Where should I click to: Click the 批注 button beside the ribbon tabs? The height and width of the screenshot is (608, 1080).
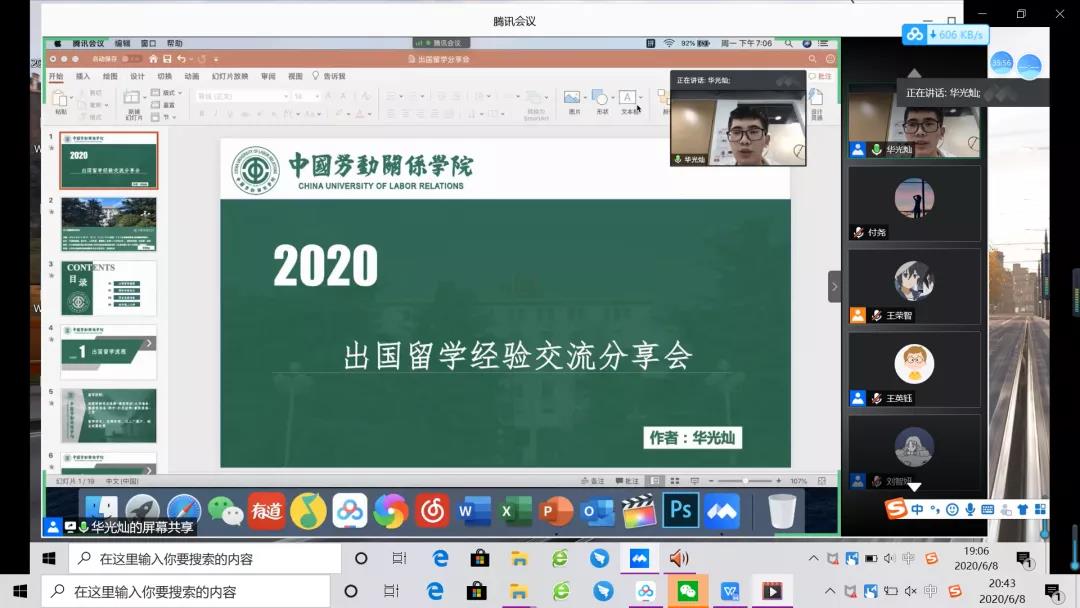[820, 76]
